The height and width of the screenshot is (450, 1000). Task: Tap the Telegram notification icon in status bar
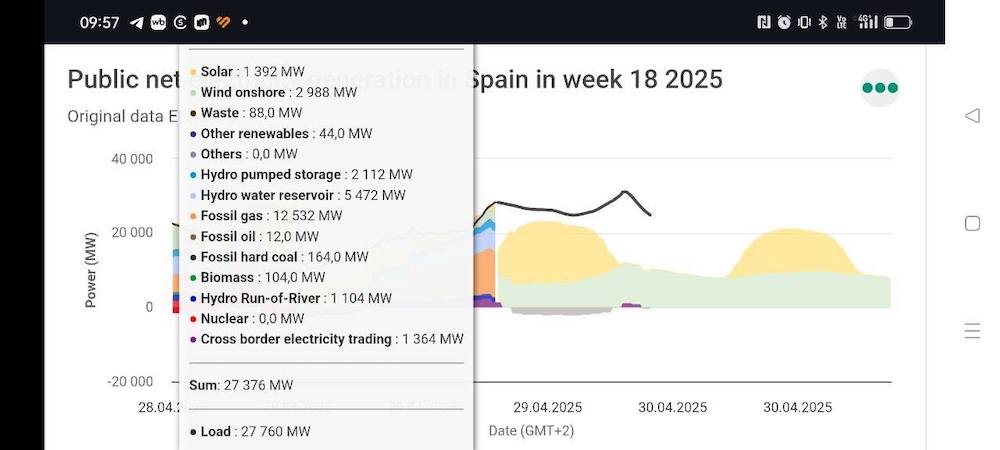pos(137,22)
